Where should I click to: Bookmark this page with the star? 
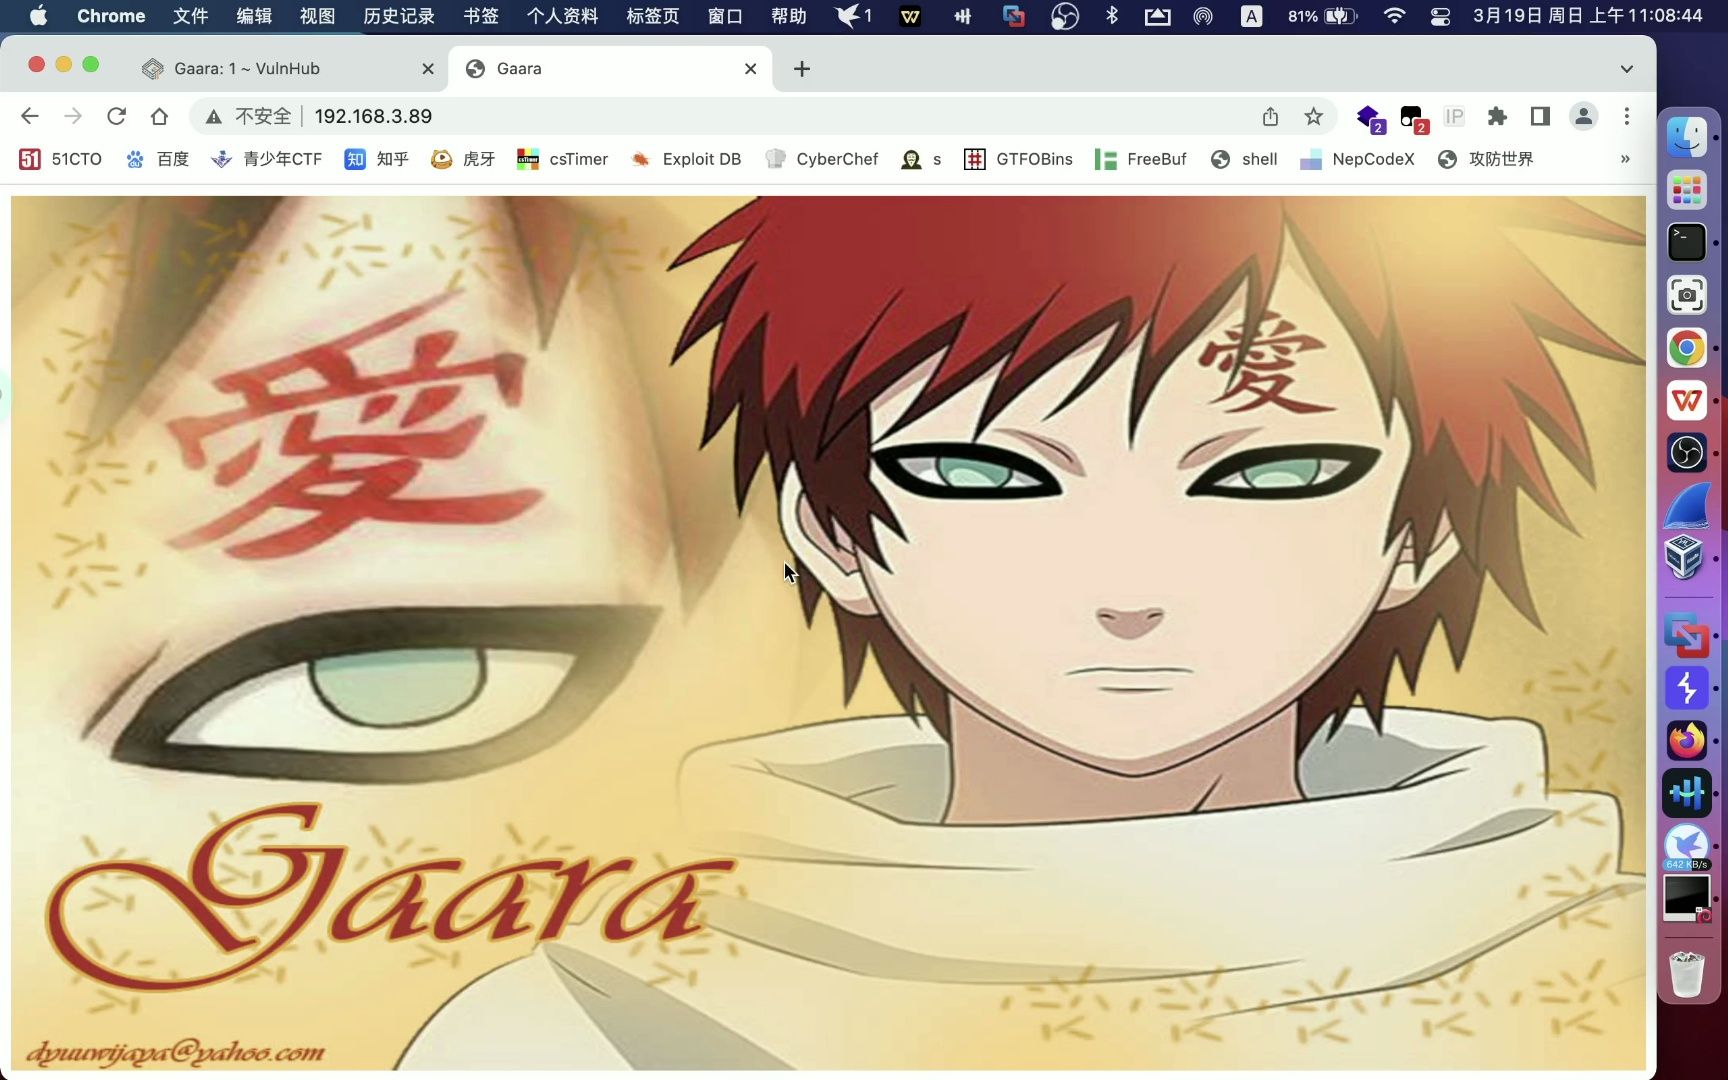tap(1313, 116)
